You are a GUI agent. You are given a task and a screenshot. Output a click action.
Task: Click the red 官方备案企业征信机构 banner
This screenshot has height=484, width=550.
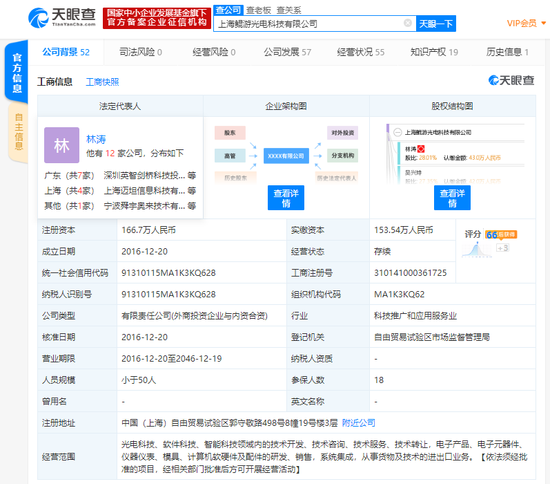coord(157,18)
